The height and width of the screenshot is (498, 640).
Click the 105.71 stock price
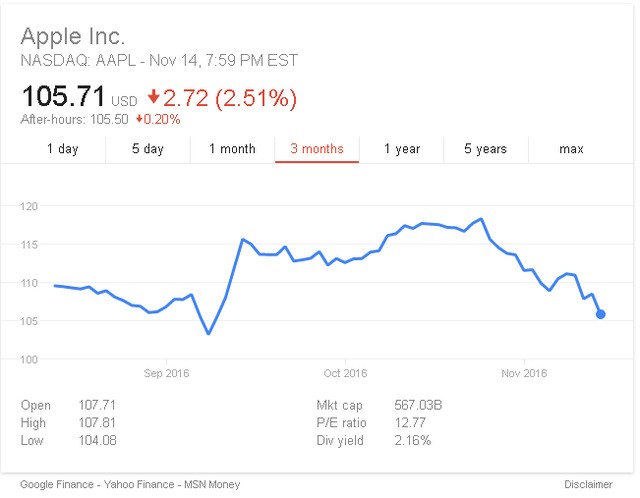coord(63,98)
